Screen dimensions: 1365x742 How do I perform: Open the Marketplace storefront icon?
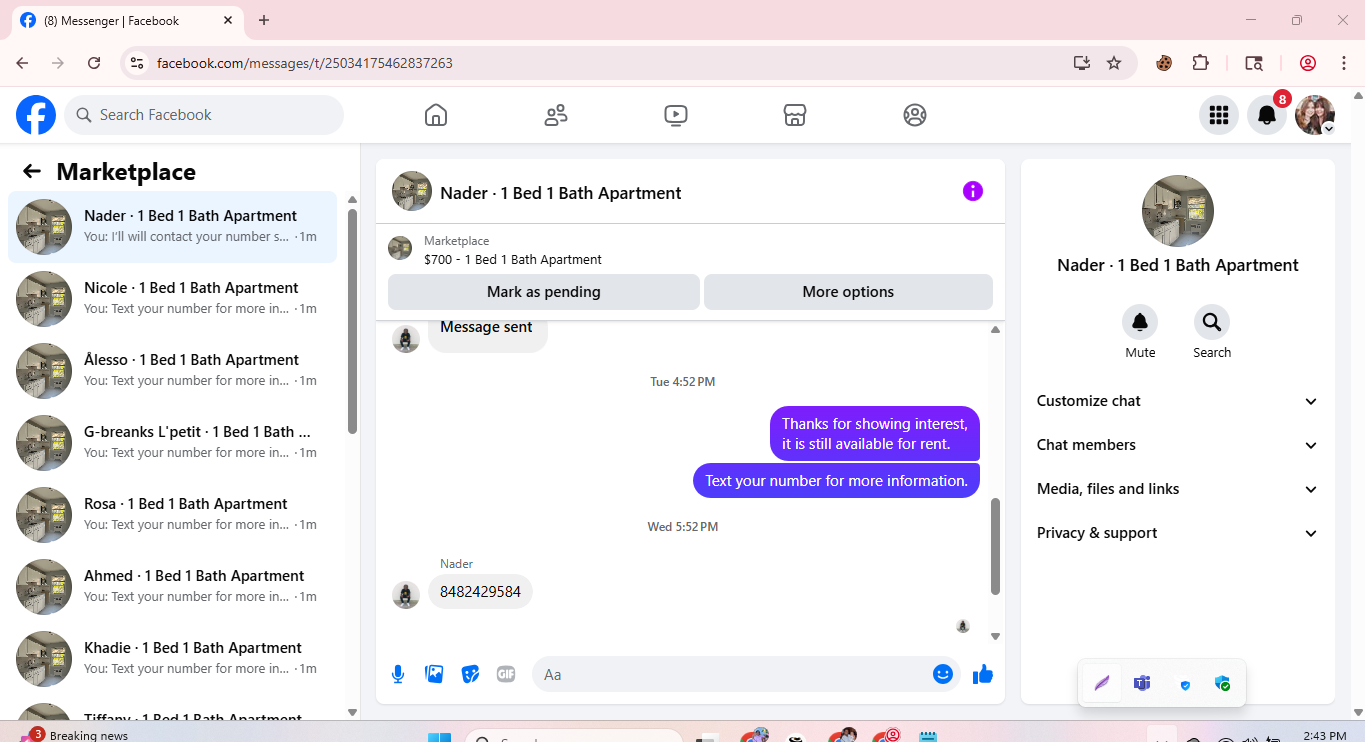click(x=795, y=115)
